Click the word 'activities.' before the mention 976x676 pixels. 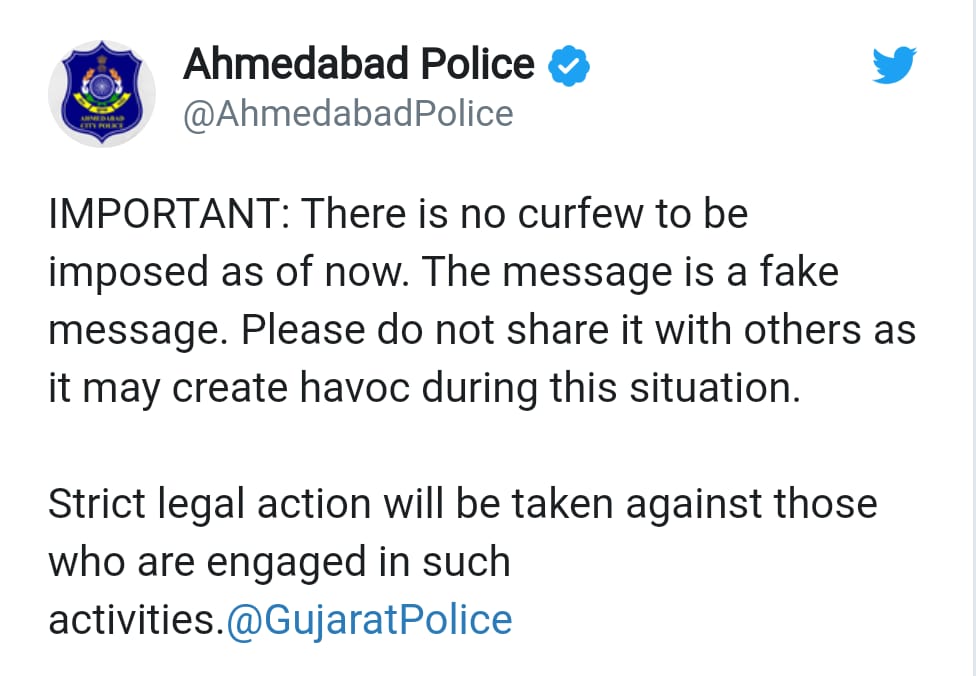click(136, 621)
